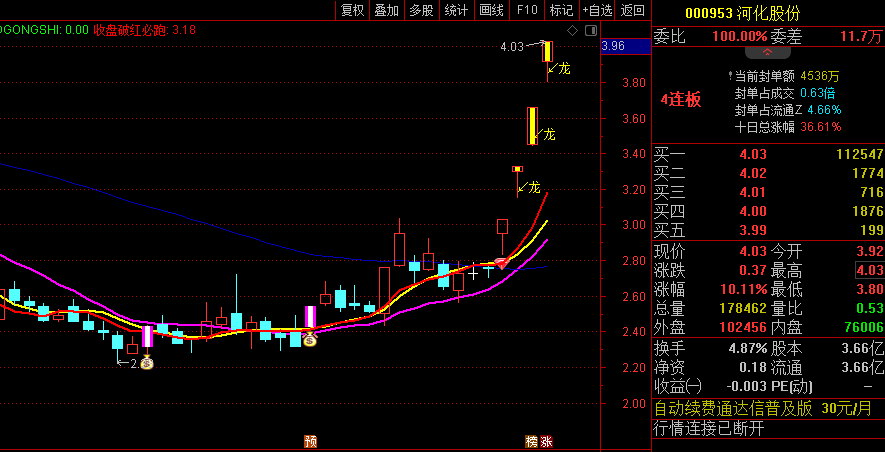Image resolution: width=885 pixels, height=452 pixels.
Task: Click the 买四 4.00 bid row
Action: pos(768,212)
